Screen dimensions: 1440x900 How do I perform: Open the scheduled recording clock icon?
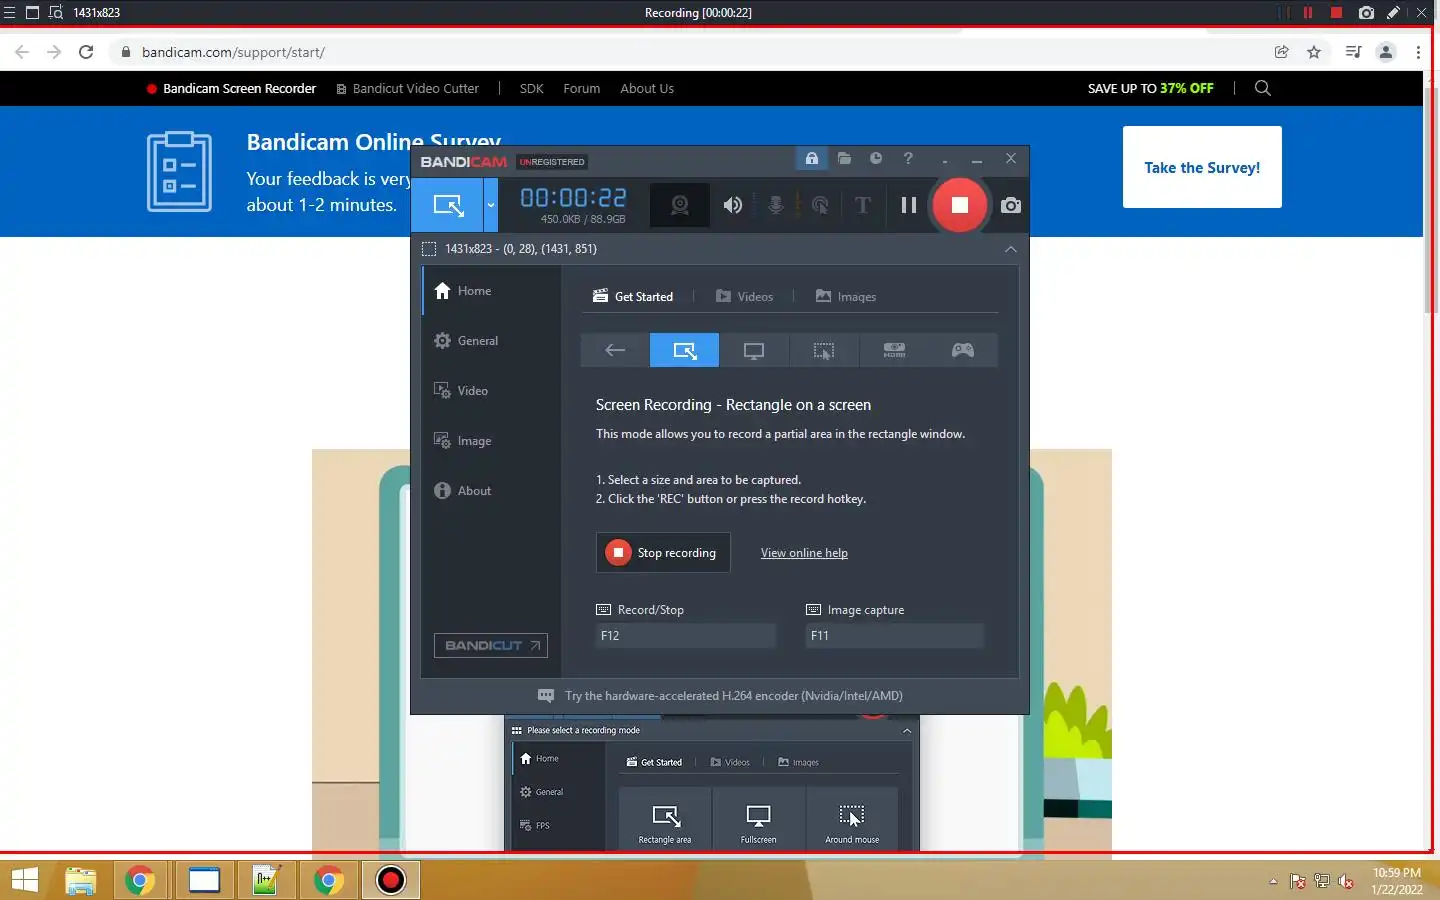pos(876,158)
